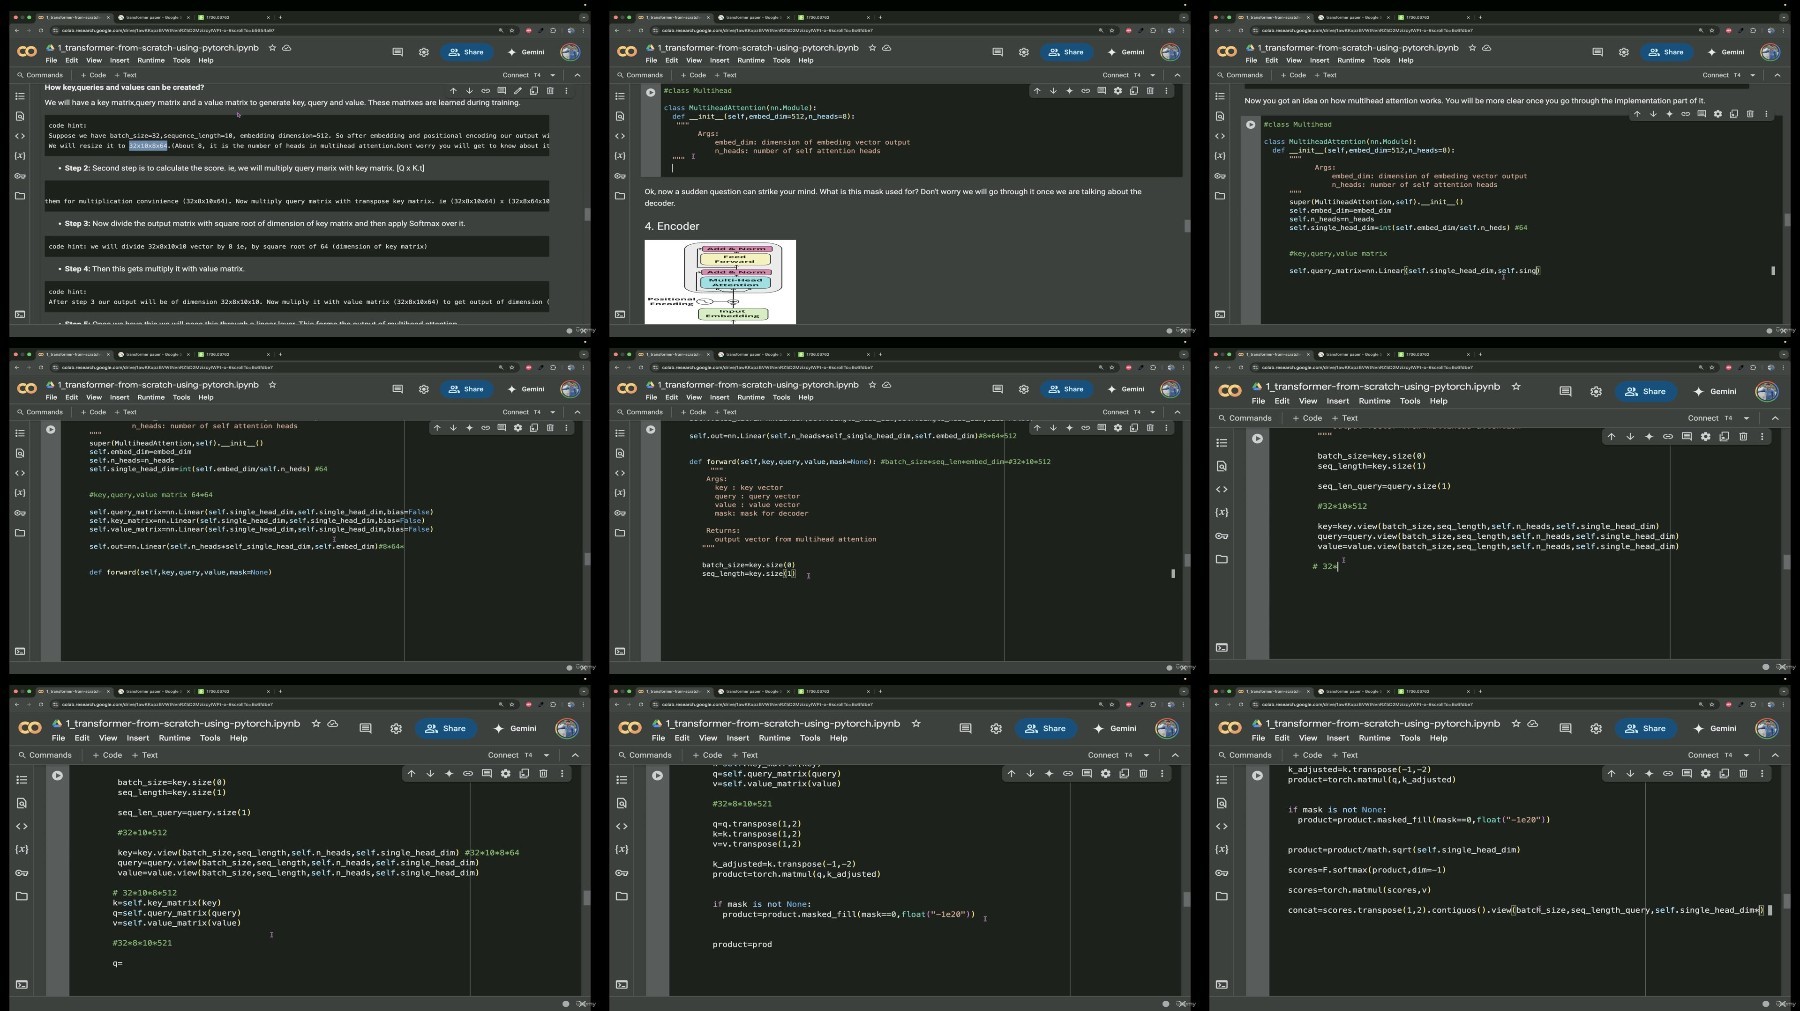Open the terminal icon below the '# 32*' key.view cell
Image resolution: width=1800 pixels, height=1011 pixels.
point(1221,648)
